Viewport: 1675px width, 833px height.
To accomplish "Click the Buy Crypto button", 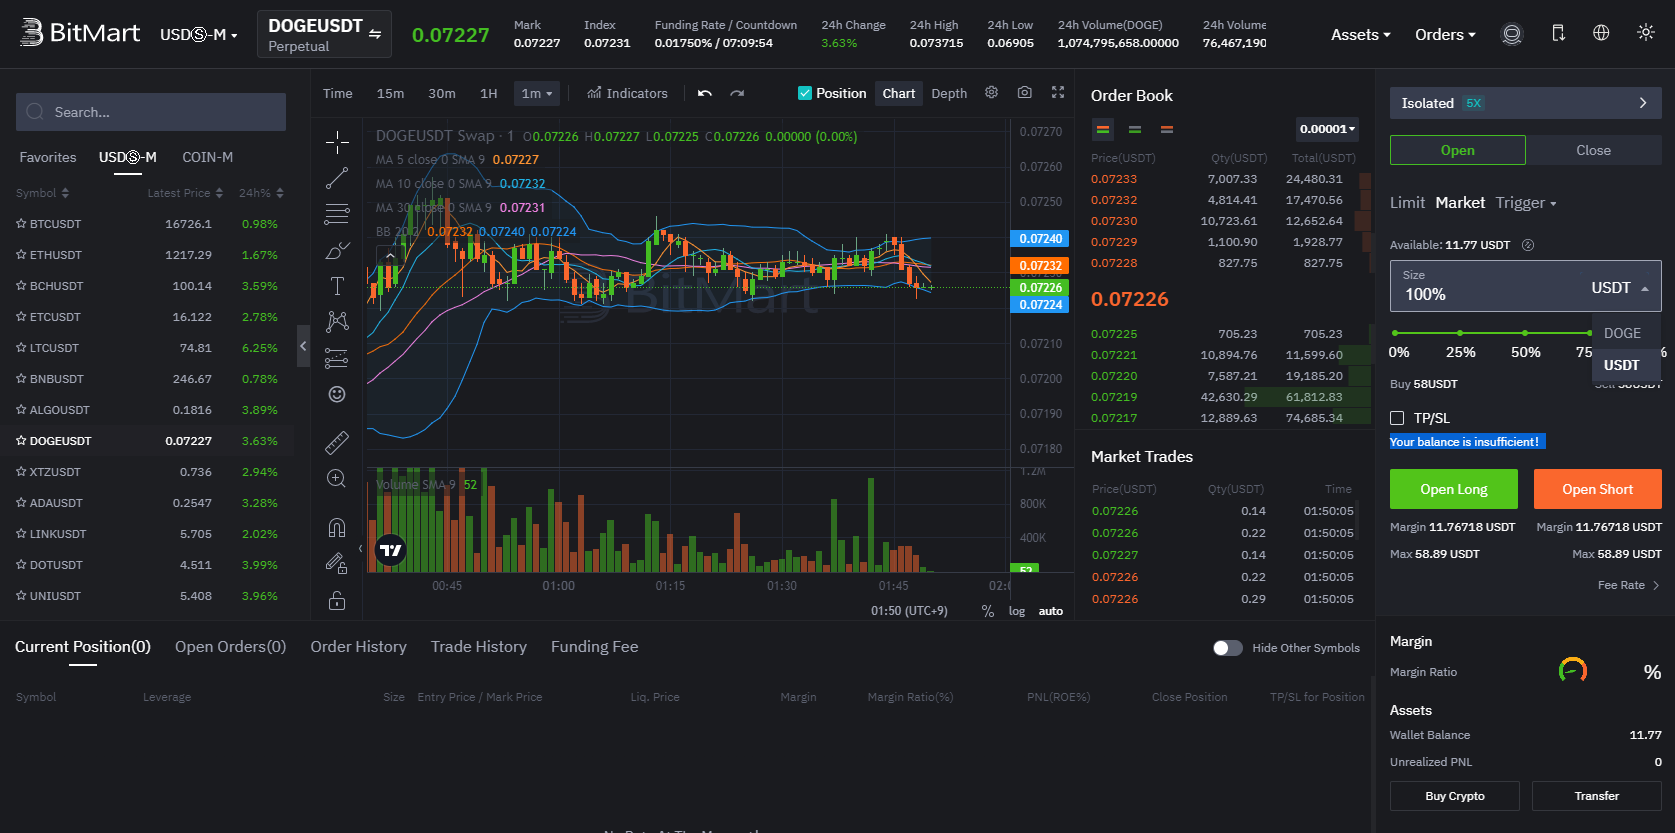I will coord(1455,796).
